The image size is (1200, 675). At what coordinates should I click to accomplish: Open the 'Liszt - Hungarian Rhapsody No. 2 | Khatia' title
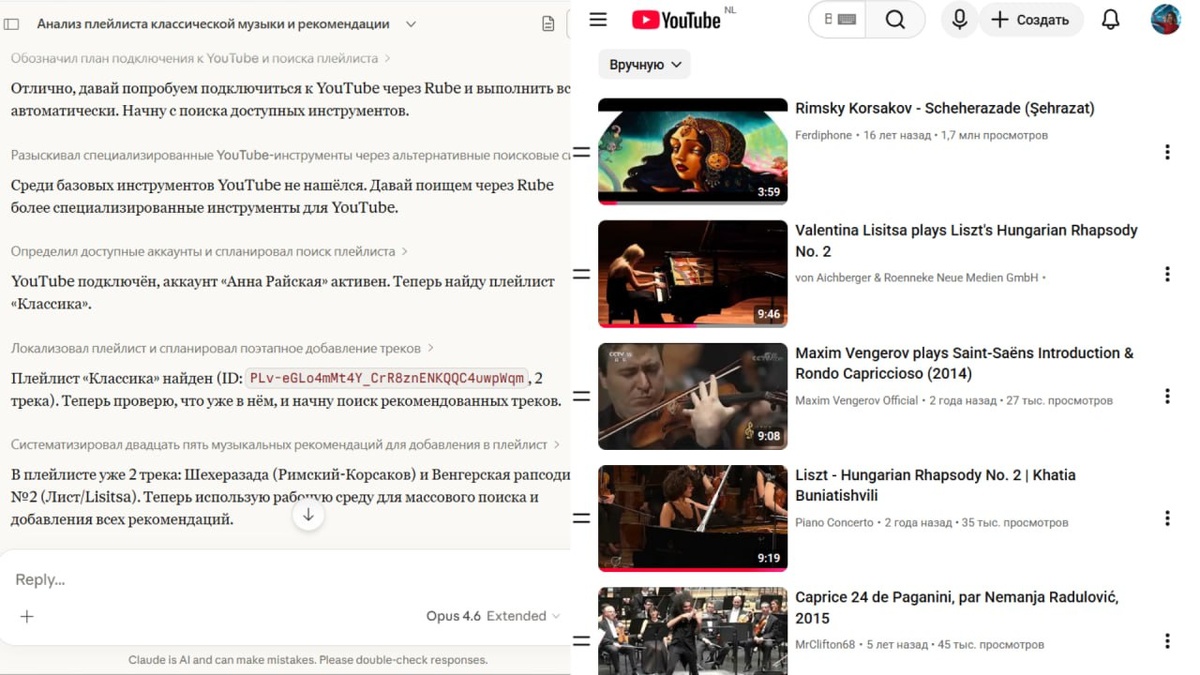point(935,485)
